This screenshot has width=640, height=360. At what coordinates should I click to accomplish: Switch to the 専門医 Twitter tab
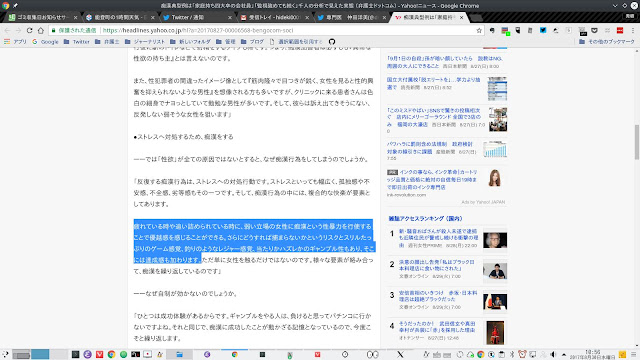(x=351, y=17)
